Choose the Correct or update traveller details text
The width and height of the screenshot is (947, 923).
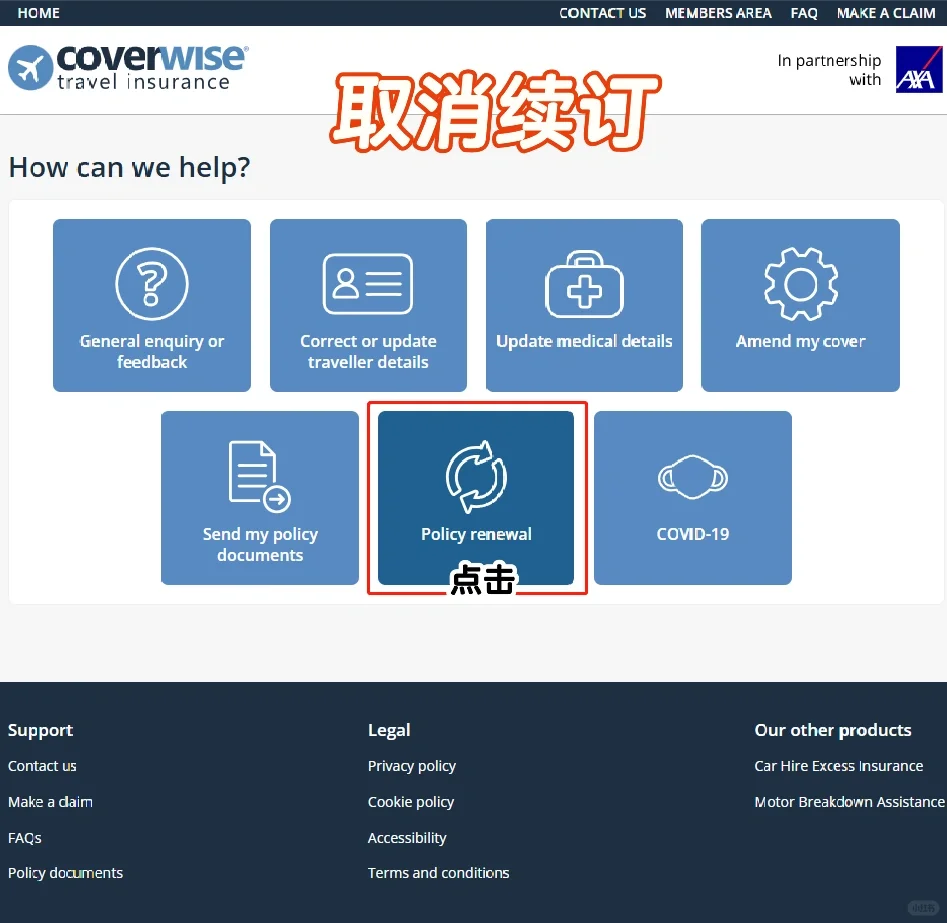368,352
